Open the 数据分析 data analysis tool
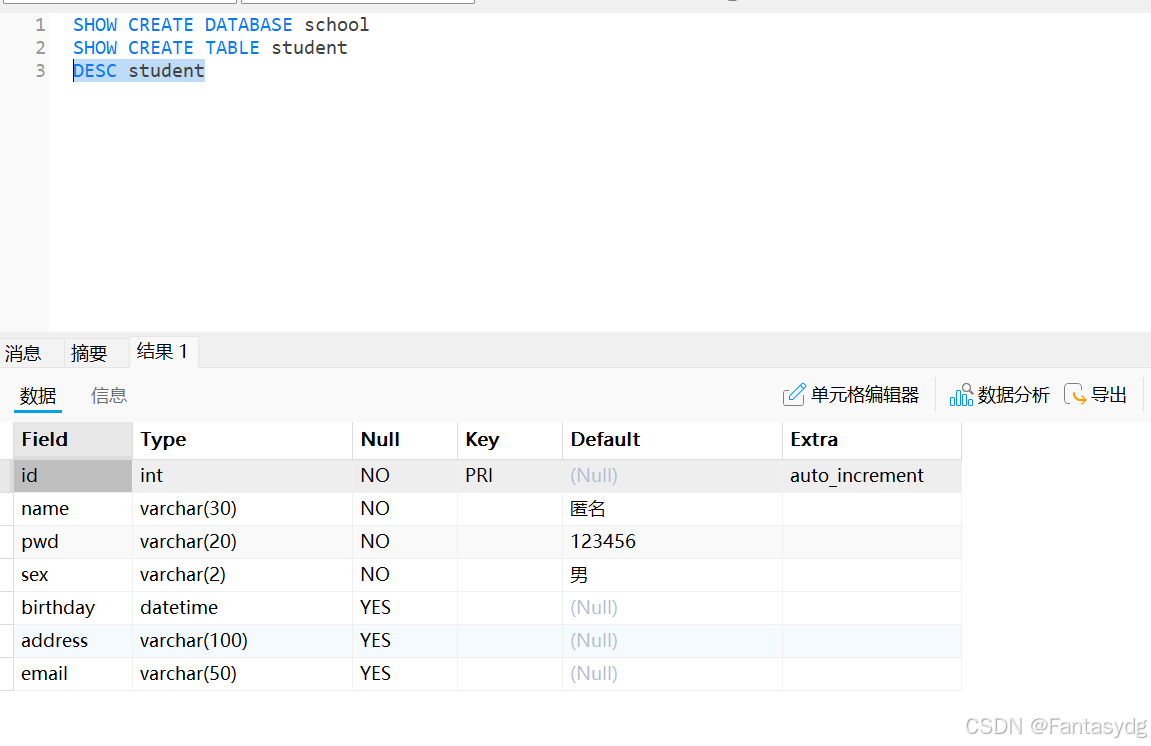 (1013, 394)
